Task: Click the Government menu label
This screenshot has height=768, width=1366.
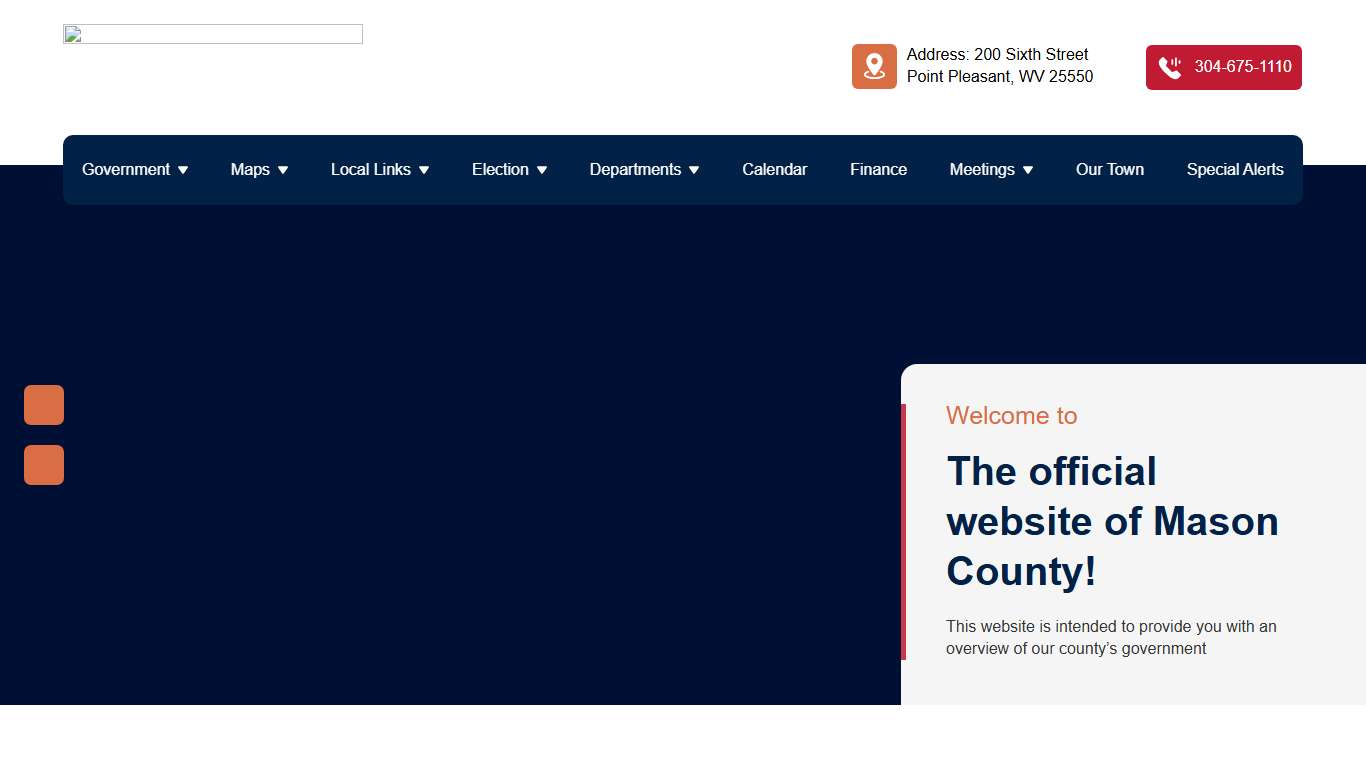Action: pyautogui.click(x=126, y=170)
